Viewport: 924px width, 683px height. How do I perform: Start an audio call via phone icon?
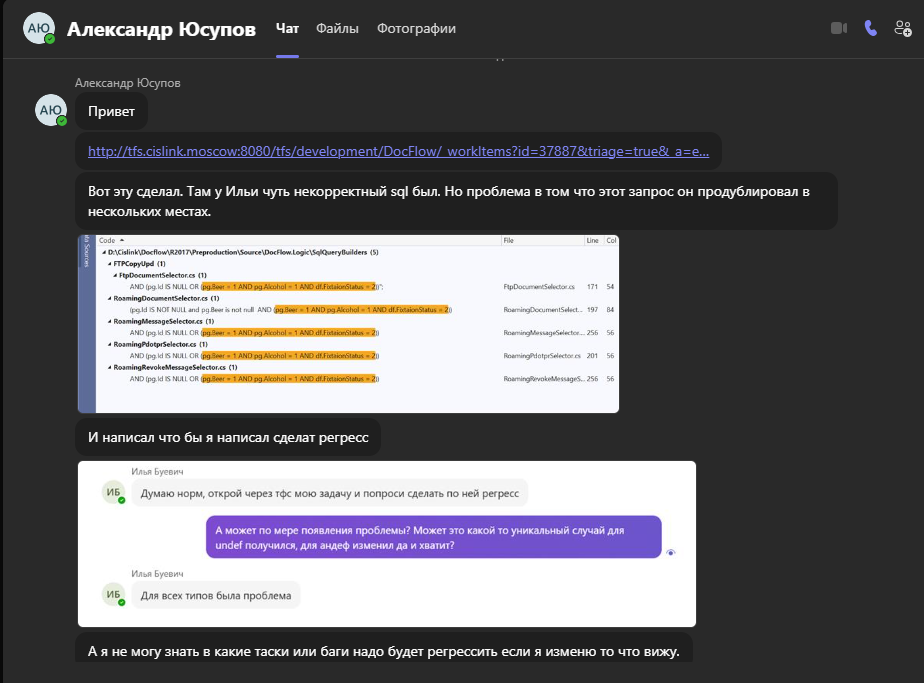870,28
